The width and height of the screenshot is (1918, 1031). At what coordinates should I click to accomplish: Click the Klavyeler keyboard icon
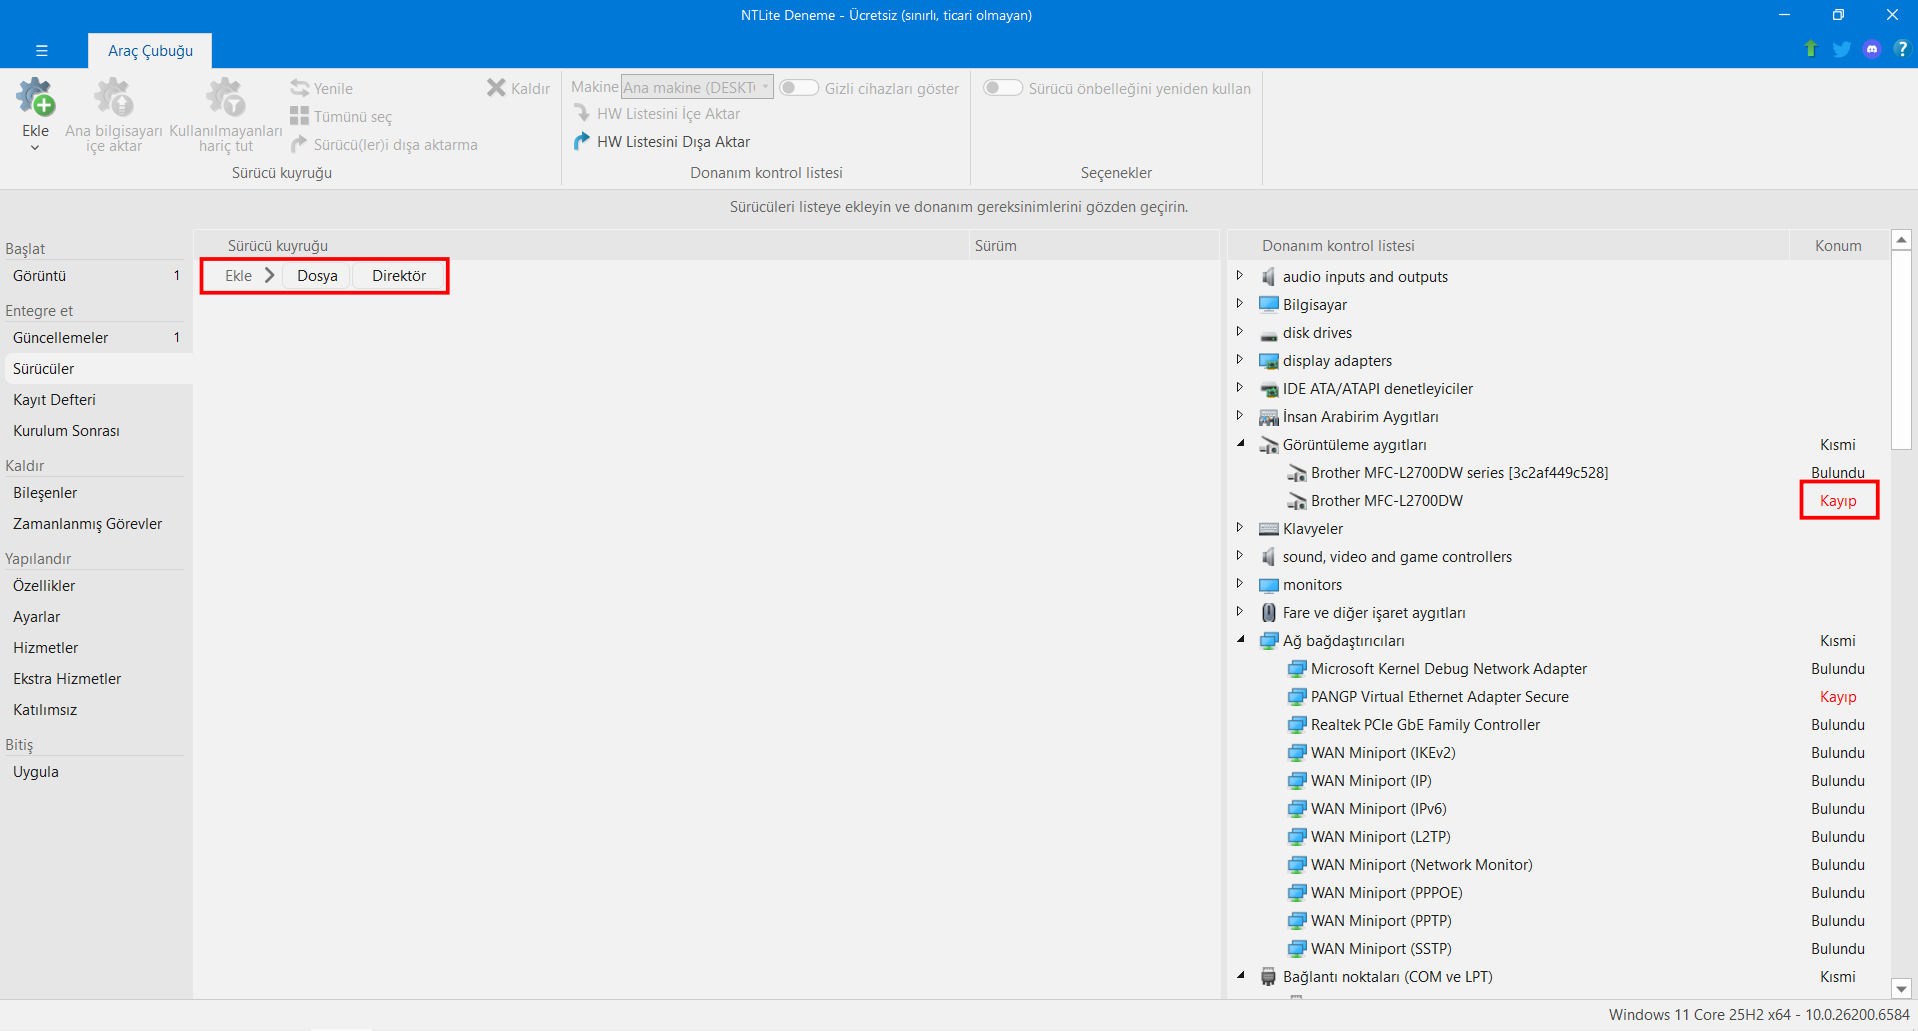point(1269,529)
